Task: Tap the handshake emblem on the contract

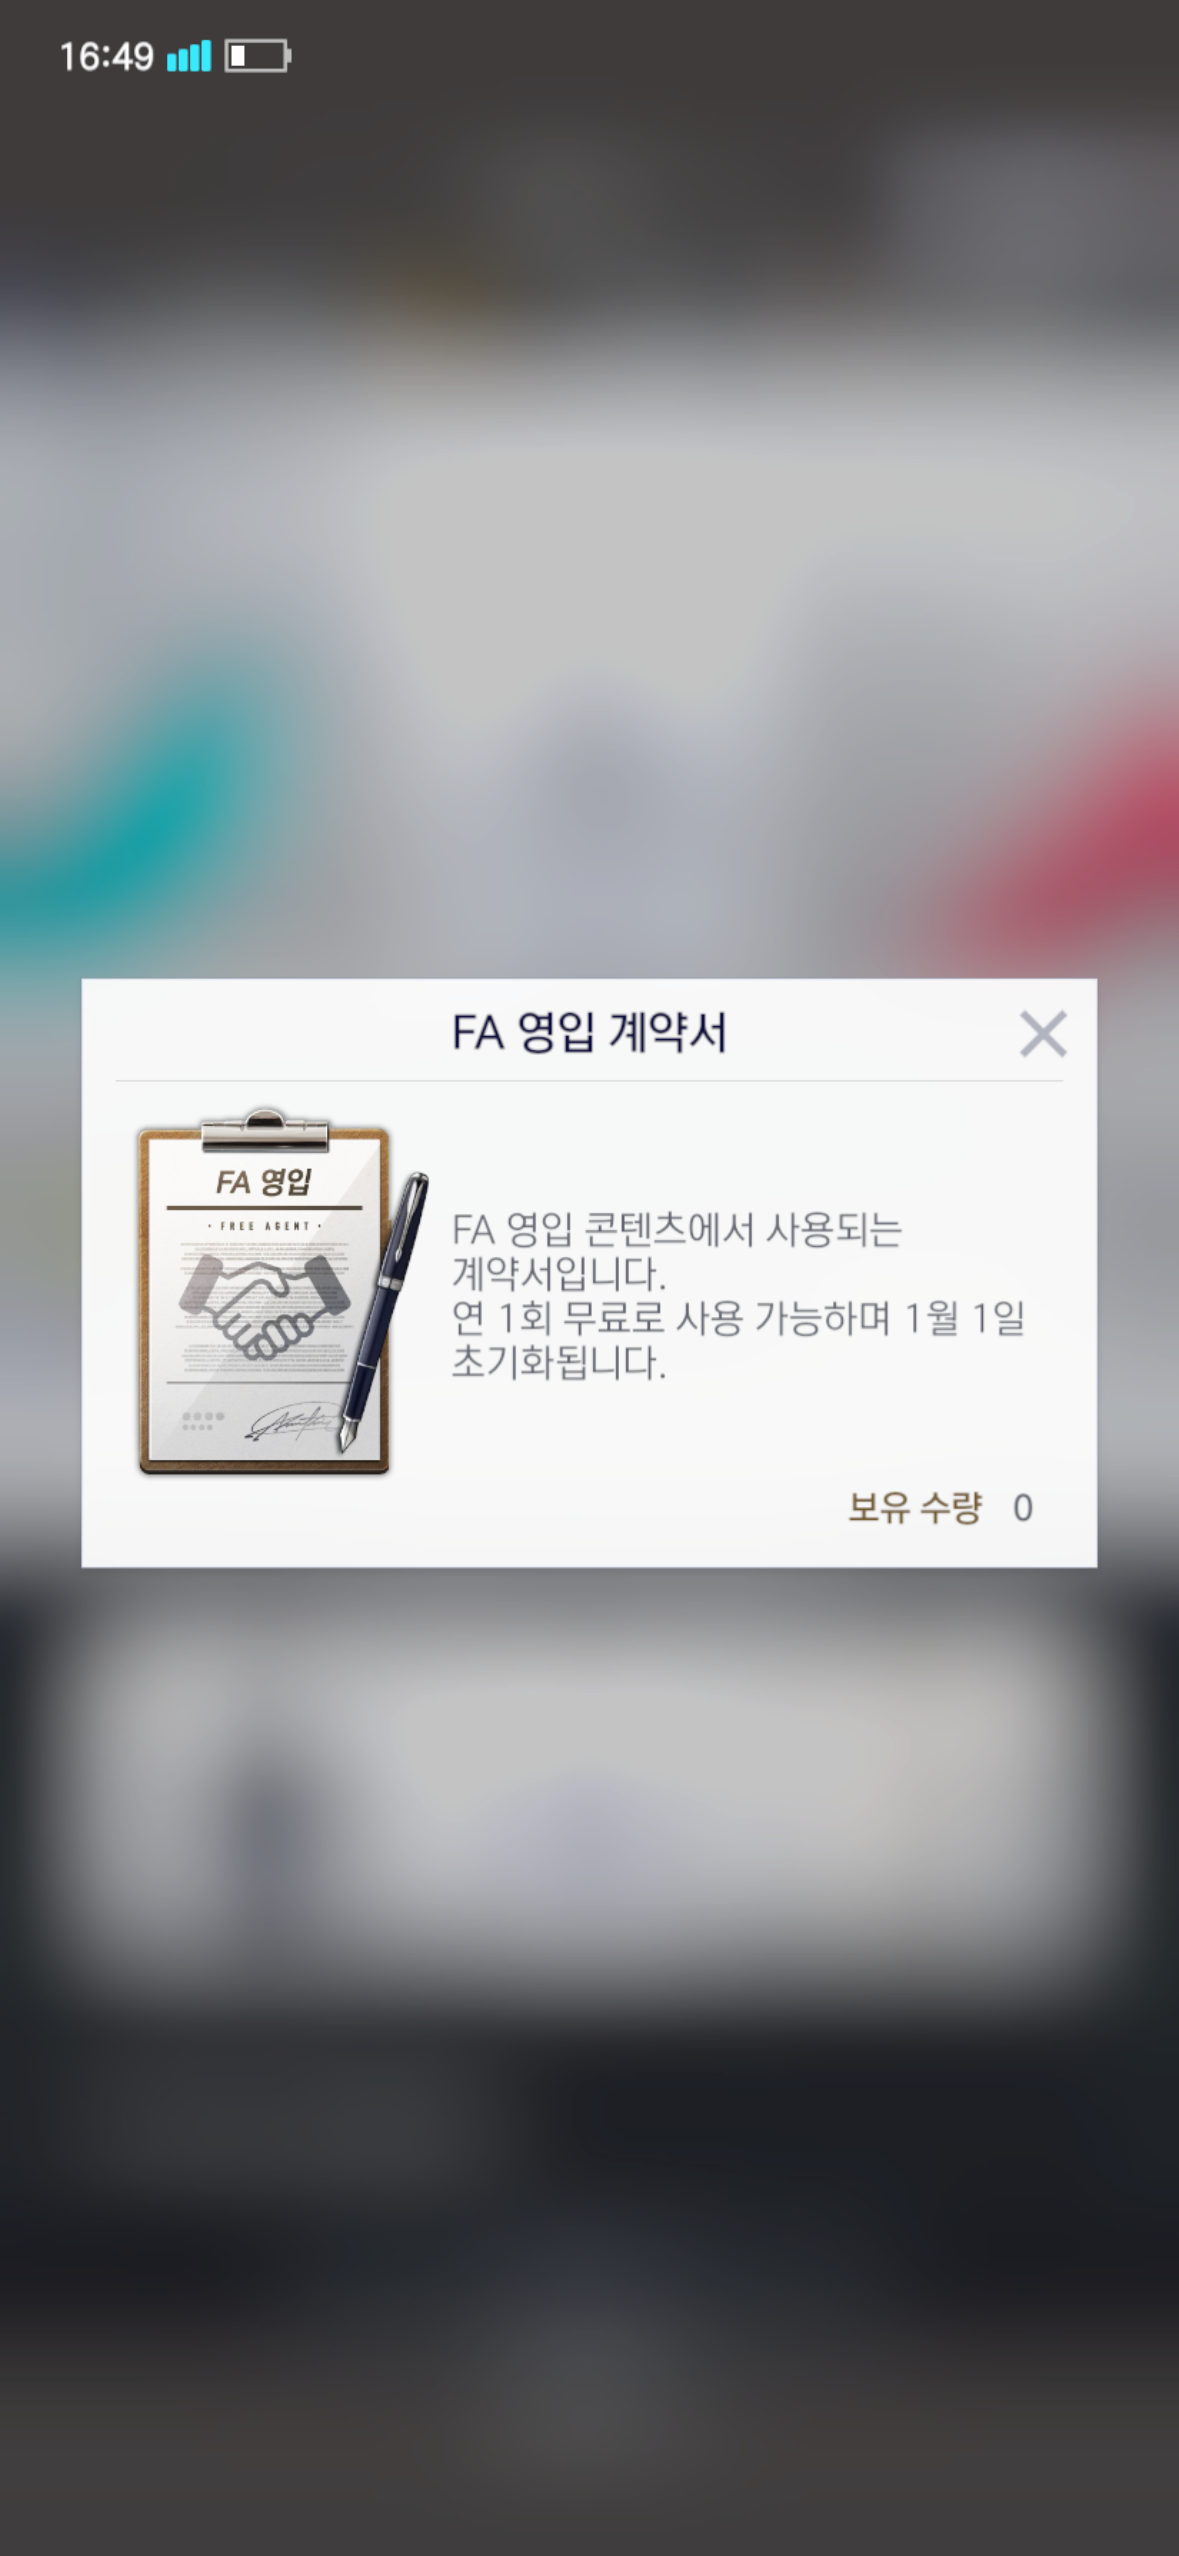Action: [264, 1305]
